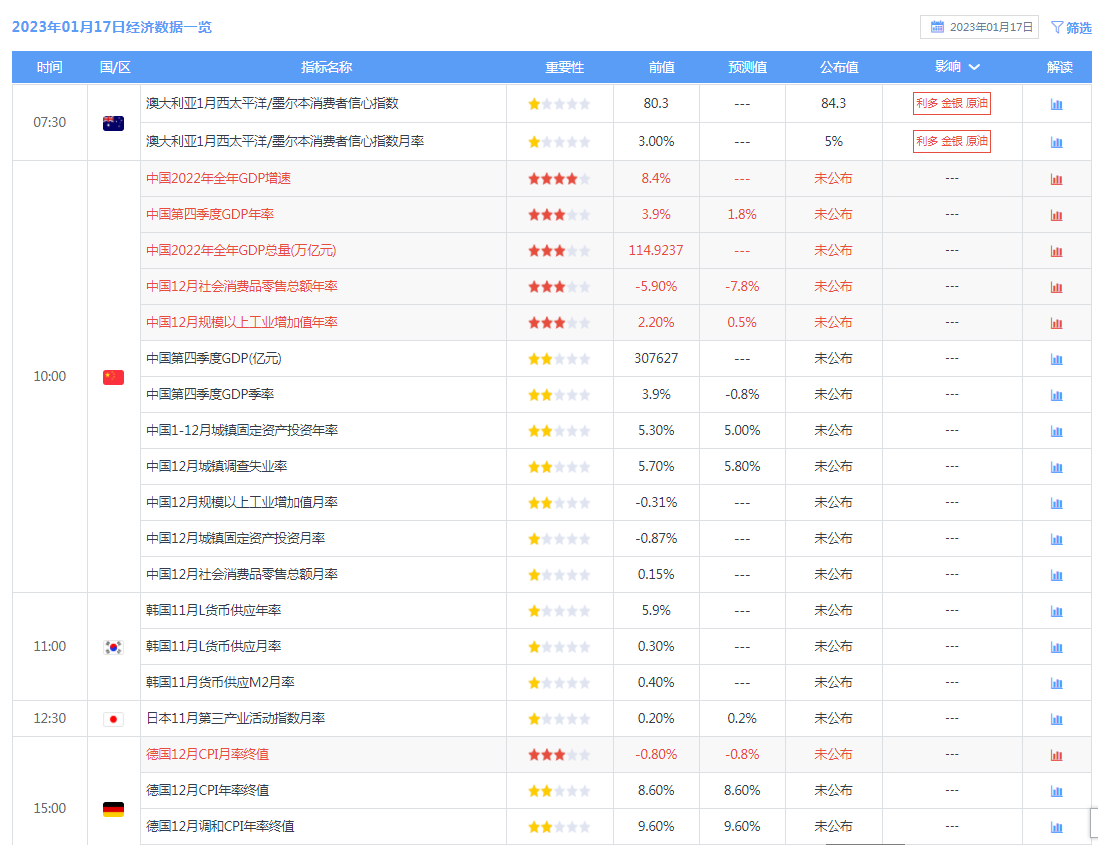View chart for 中国12月规模以上工业增加值月率
This screenshot has height=845, width=1098.
pos(1056,503)
